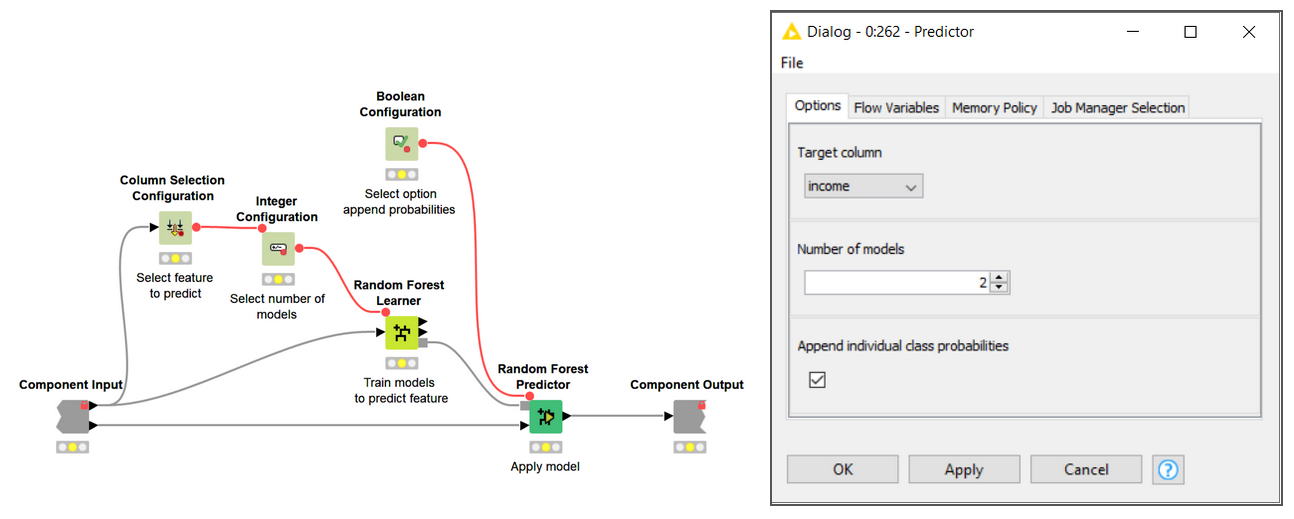Click the 'Append individual class probabilities' label
Screen dimensions: 1294x519
coord(903,346)
